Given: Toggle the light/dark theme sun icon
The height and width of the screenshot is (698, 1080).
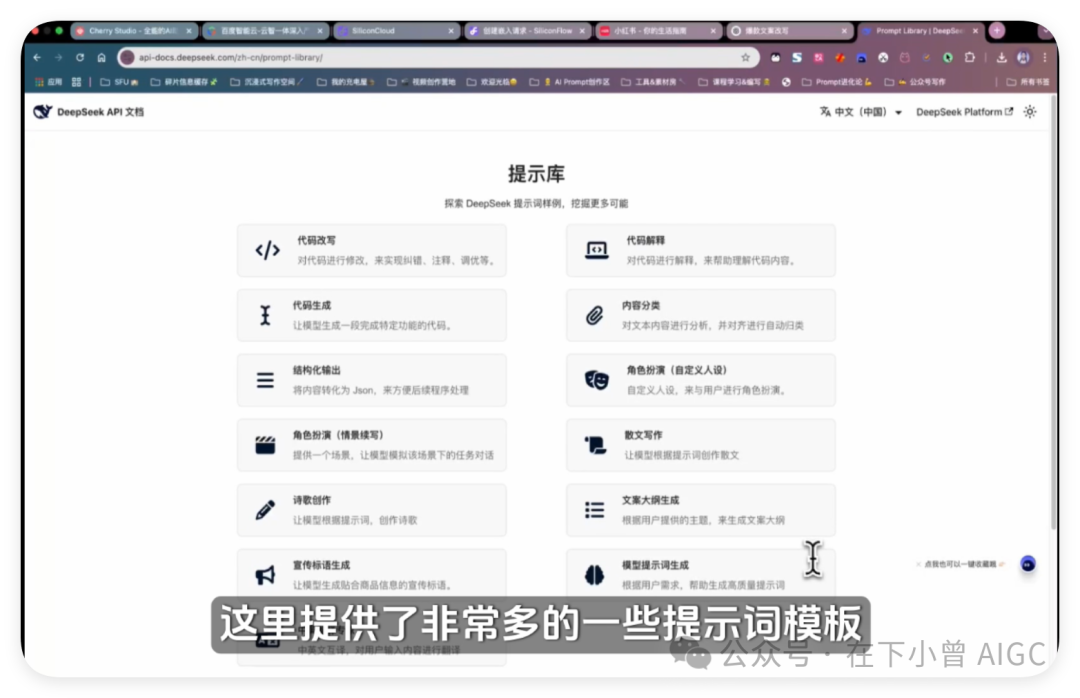Looking at the screenshot, I should click(1030, 112).
